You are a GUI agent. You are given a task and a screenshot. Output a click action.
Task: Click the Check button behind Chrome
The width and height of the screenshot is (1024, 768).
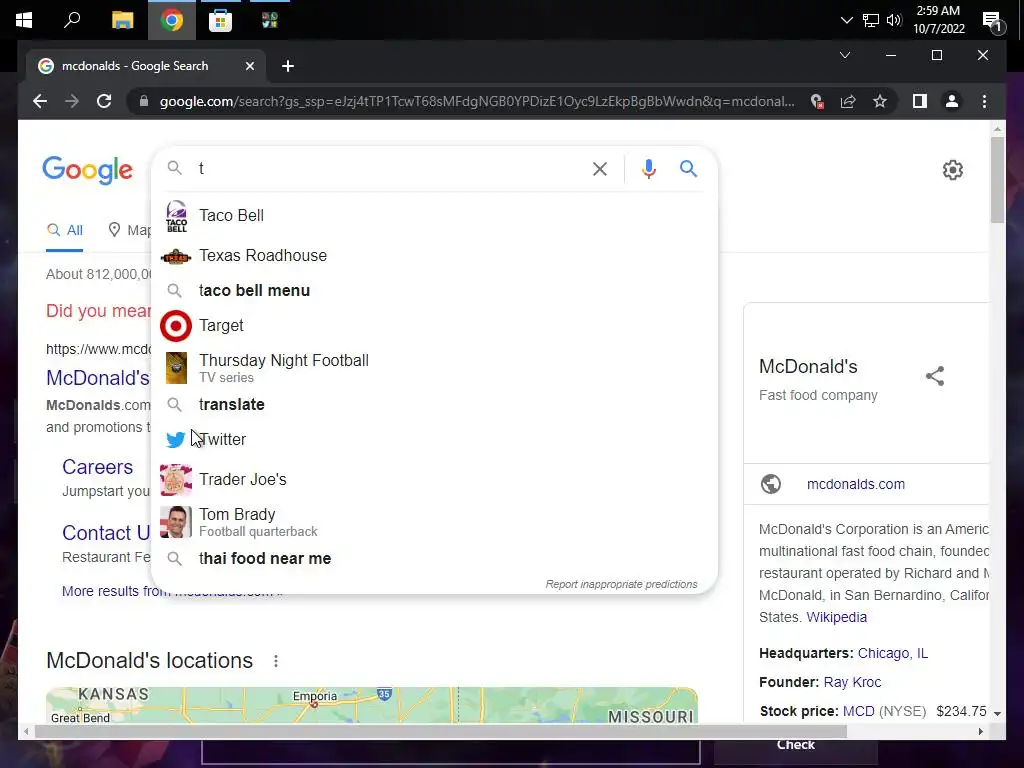795,745
